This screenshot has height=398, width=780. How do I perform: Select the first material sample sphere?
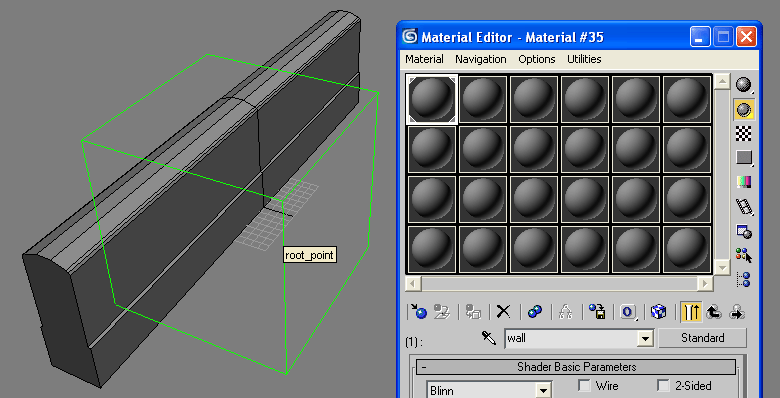click(x=432, y=99)
